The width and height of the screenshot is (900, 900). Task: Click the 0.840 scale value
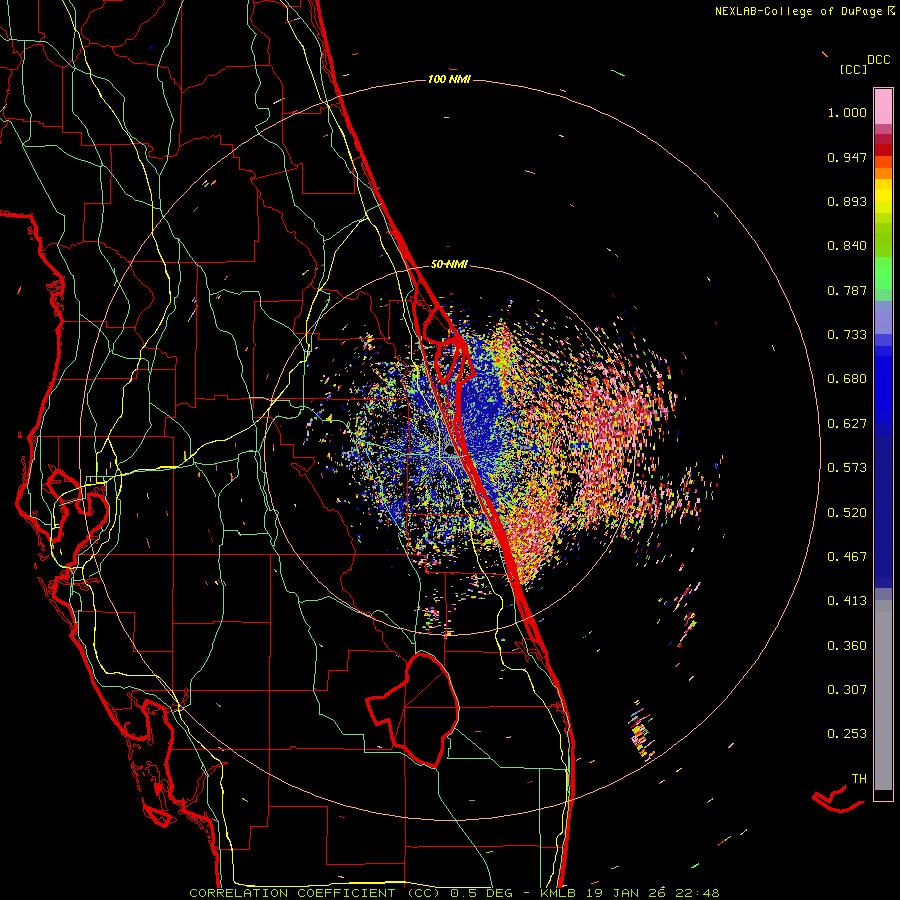click(847, 246)
